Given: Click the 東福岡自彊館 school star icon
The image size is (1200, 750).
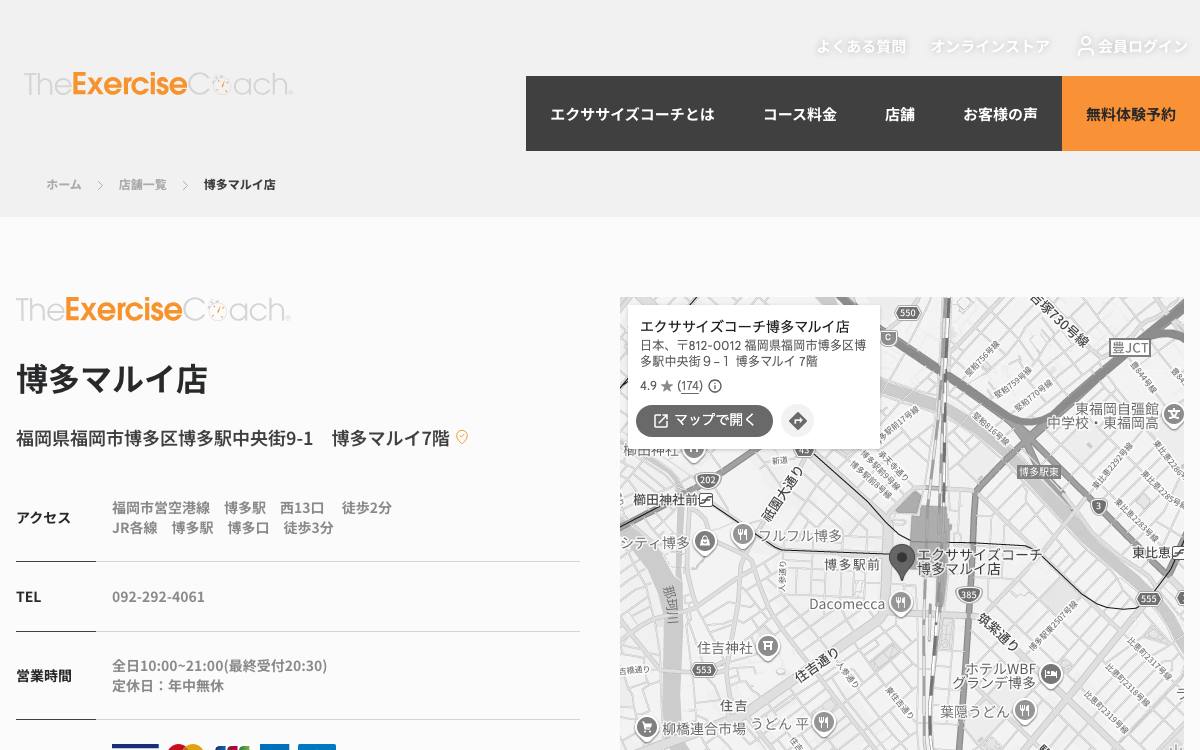Looking at the screenshot, I should click(x=1174, y=414).
